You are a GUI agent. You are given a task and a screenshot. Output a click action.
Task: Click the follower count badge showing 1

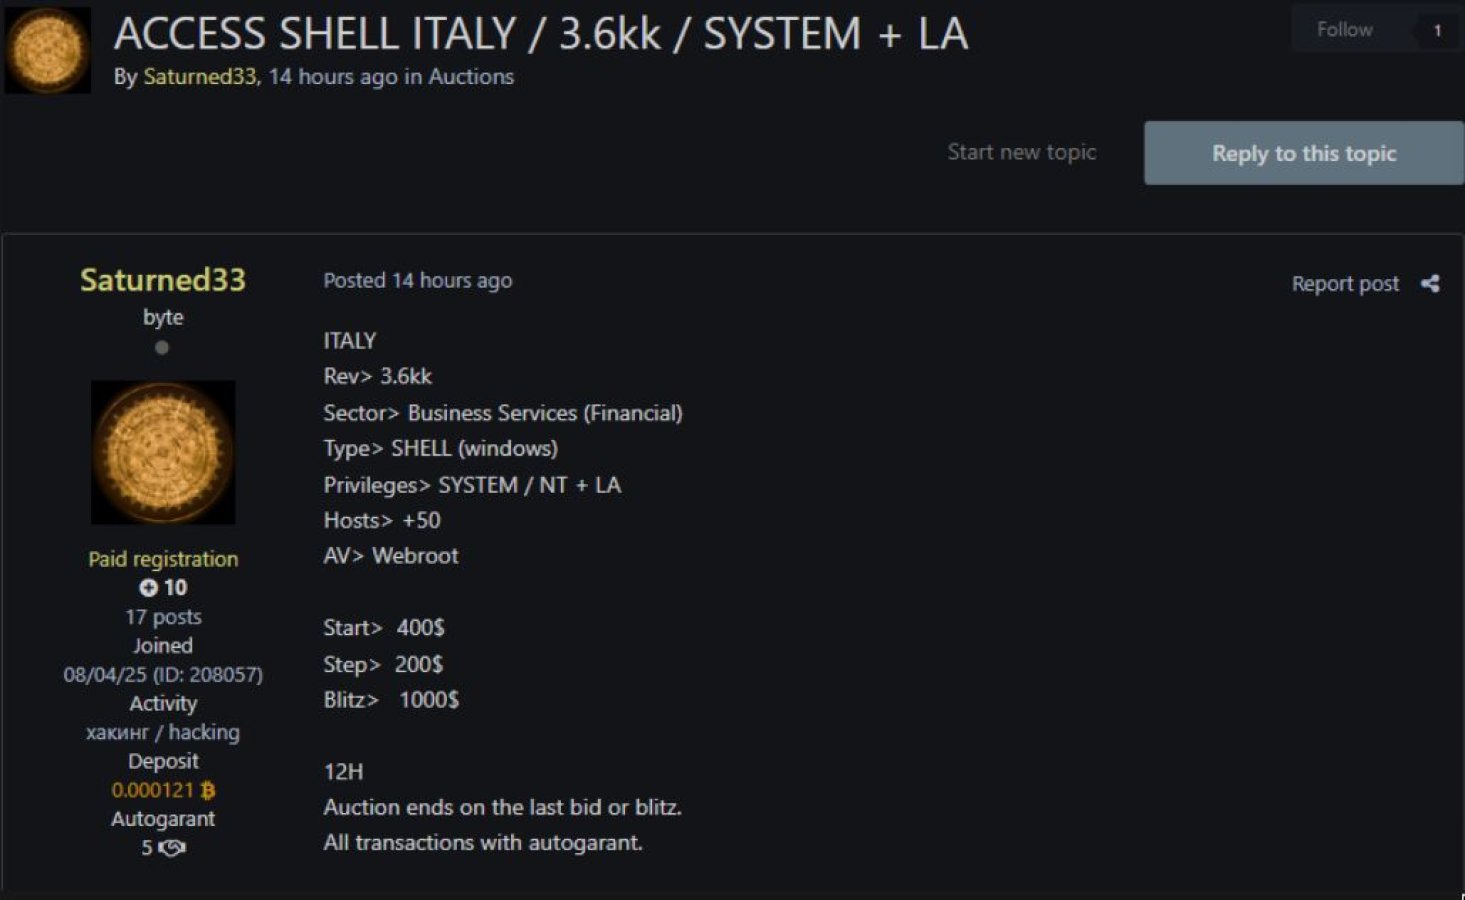tap(1437, 30)
